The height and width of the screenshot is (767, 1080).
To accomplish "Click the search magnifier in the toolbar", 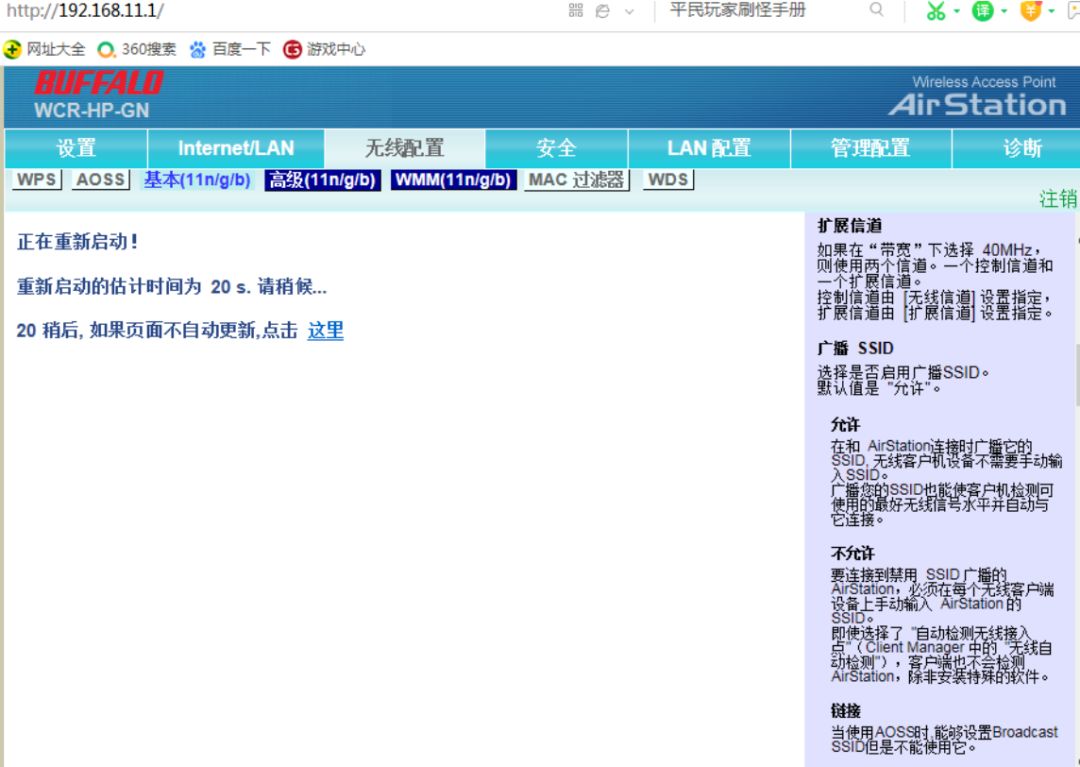I will pos(876,11).
